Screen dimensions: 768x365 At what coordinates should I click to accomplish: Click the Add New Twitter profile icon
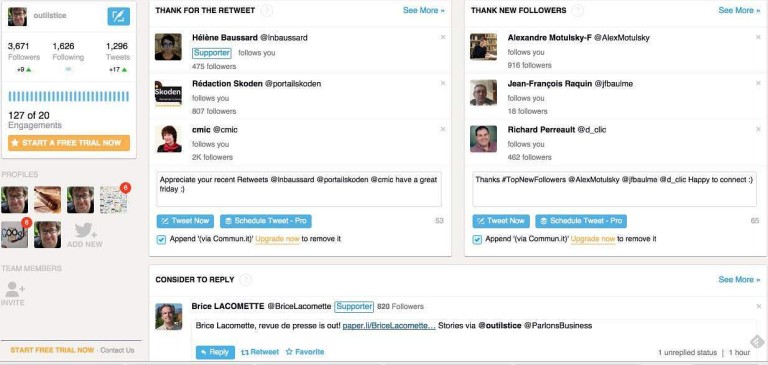click(85, 235)
